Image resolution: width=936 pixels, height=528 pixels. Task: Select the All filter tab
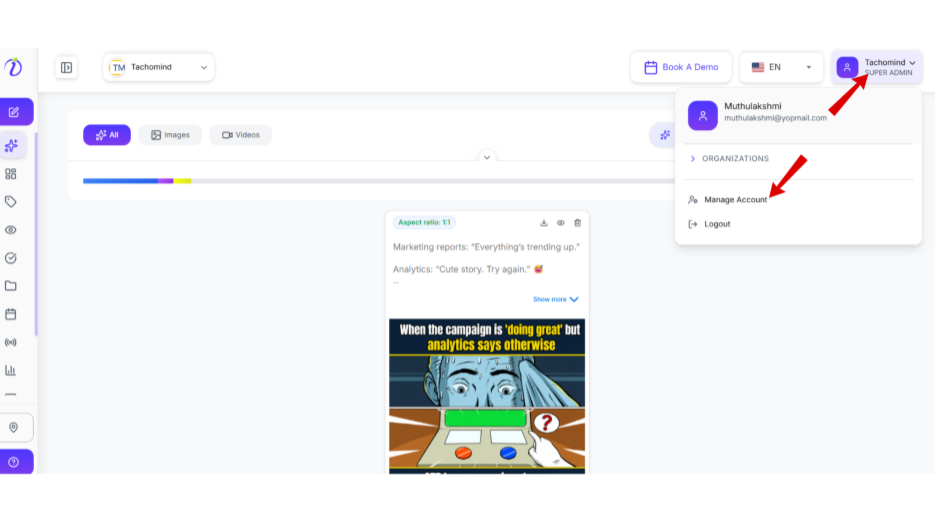pyautogui.click(x=107, y=135)
